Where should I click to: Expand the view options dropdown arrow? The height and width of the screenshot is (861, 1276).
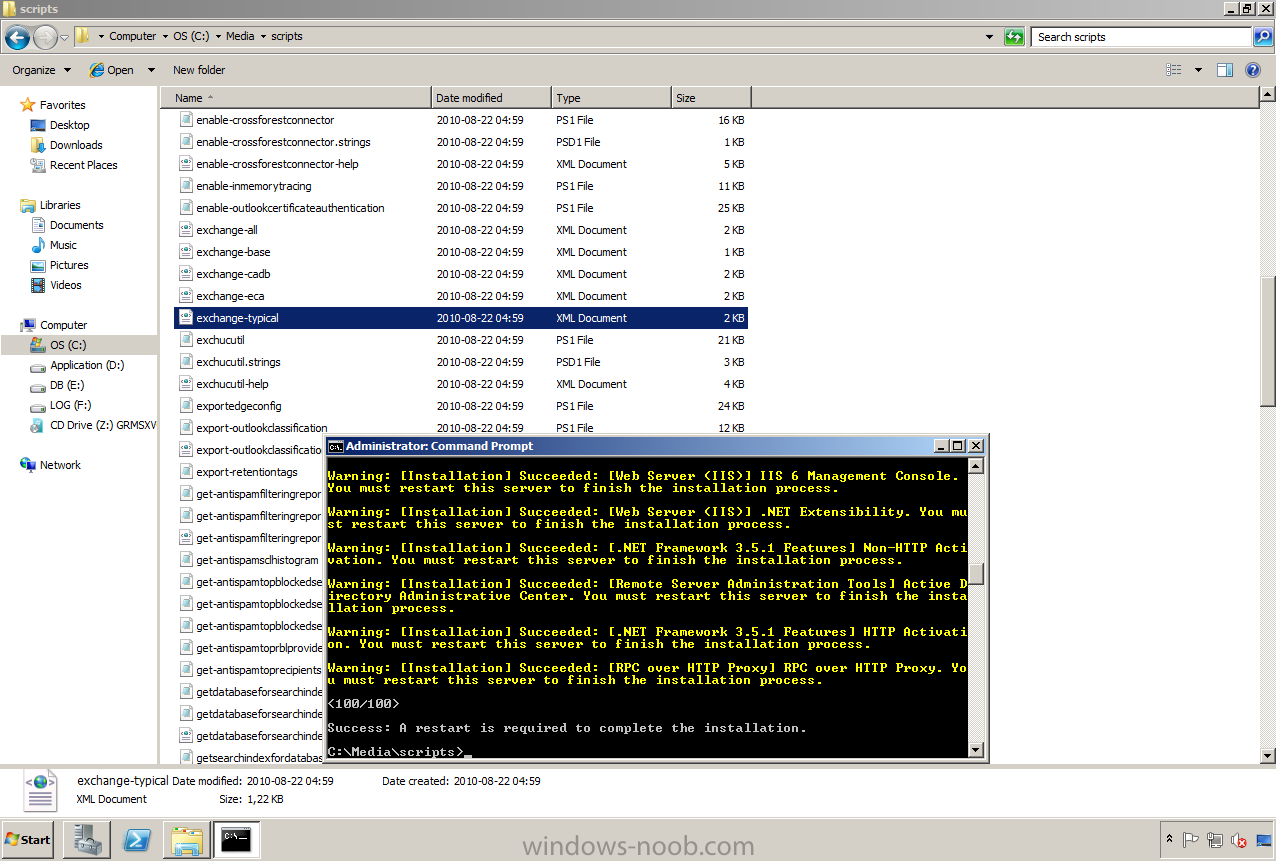pyautogui.click(x=1198, y=70)
